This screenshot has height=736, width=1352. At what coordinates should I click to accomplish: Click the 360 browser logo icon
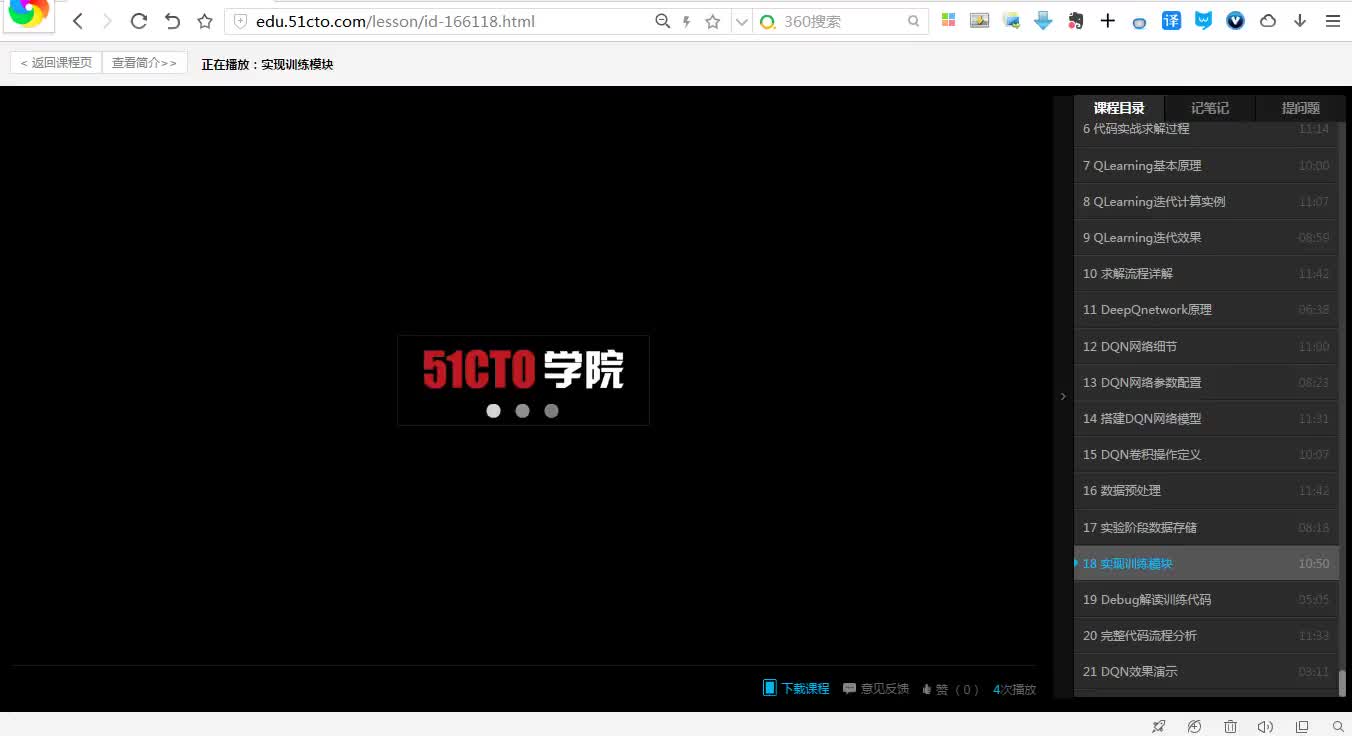pyautogui.click(x=28, y=14)
